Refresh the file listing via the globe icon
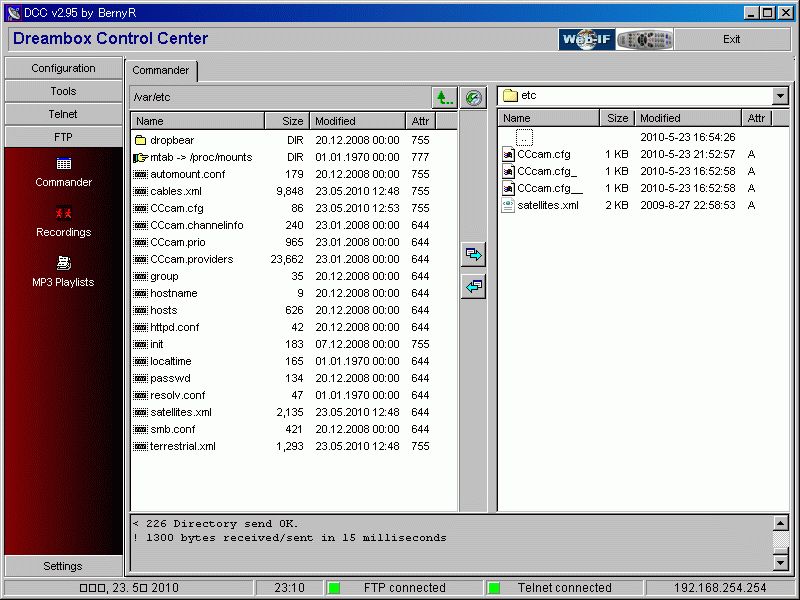The image size is (800, 600). [x=473, y=97]
